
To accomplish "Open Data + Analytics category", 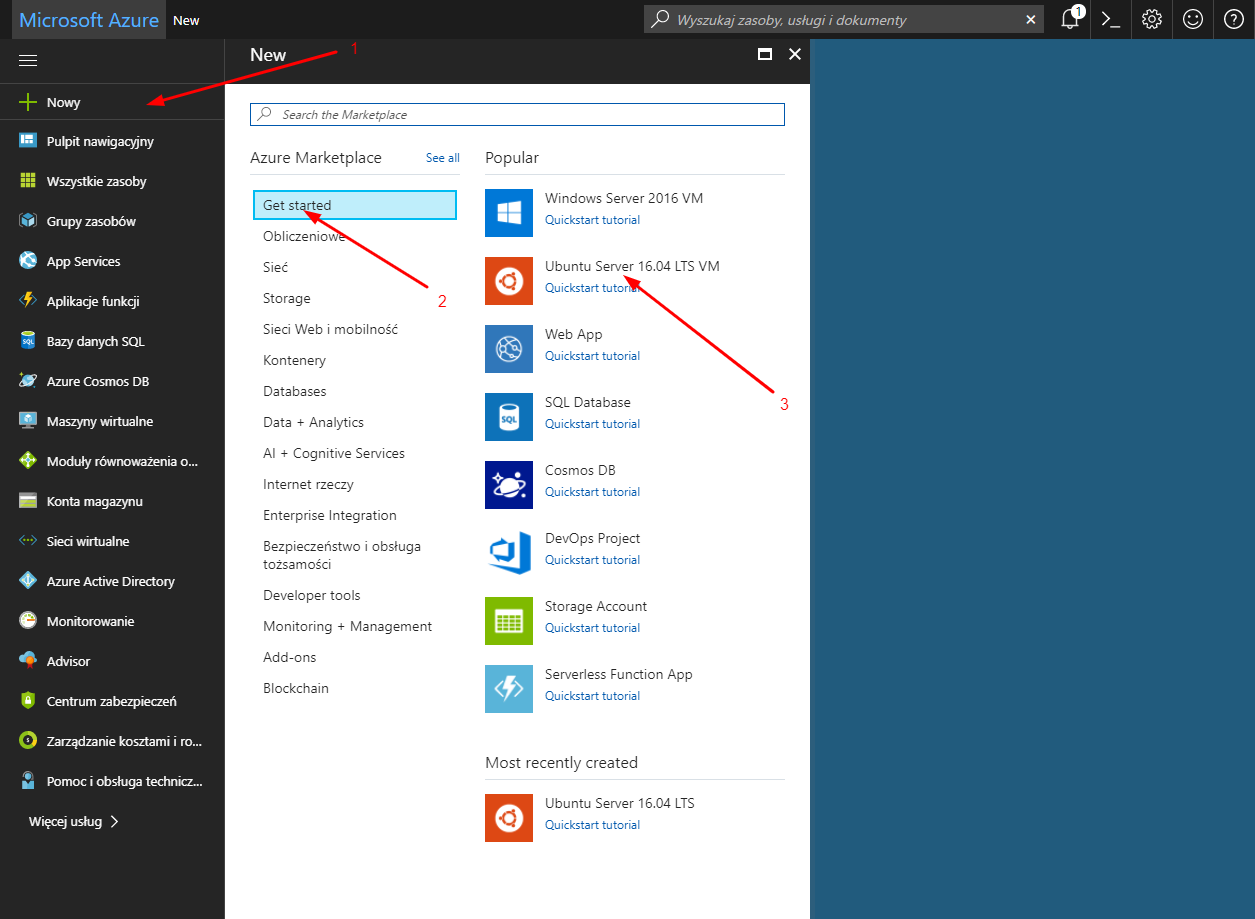I will 314,422.
